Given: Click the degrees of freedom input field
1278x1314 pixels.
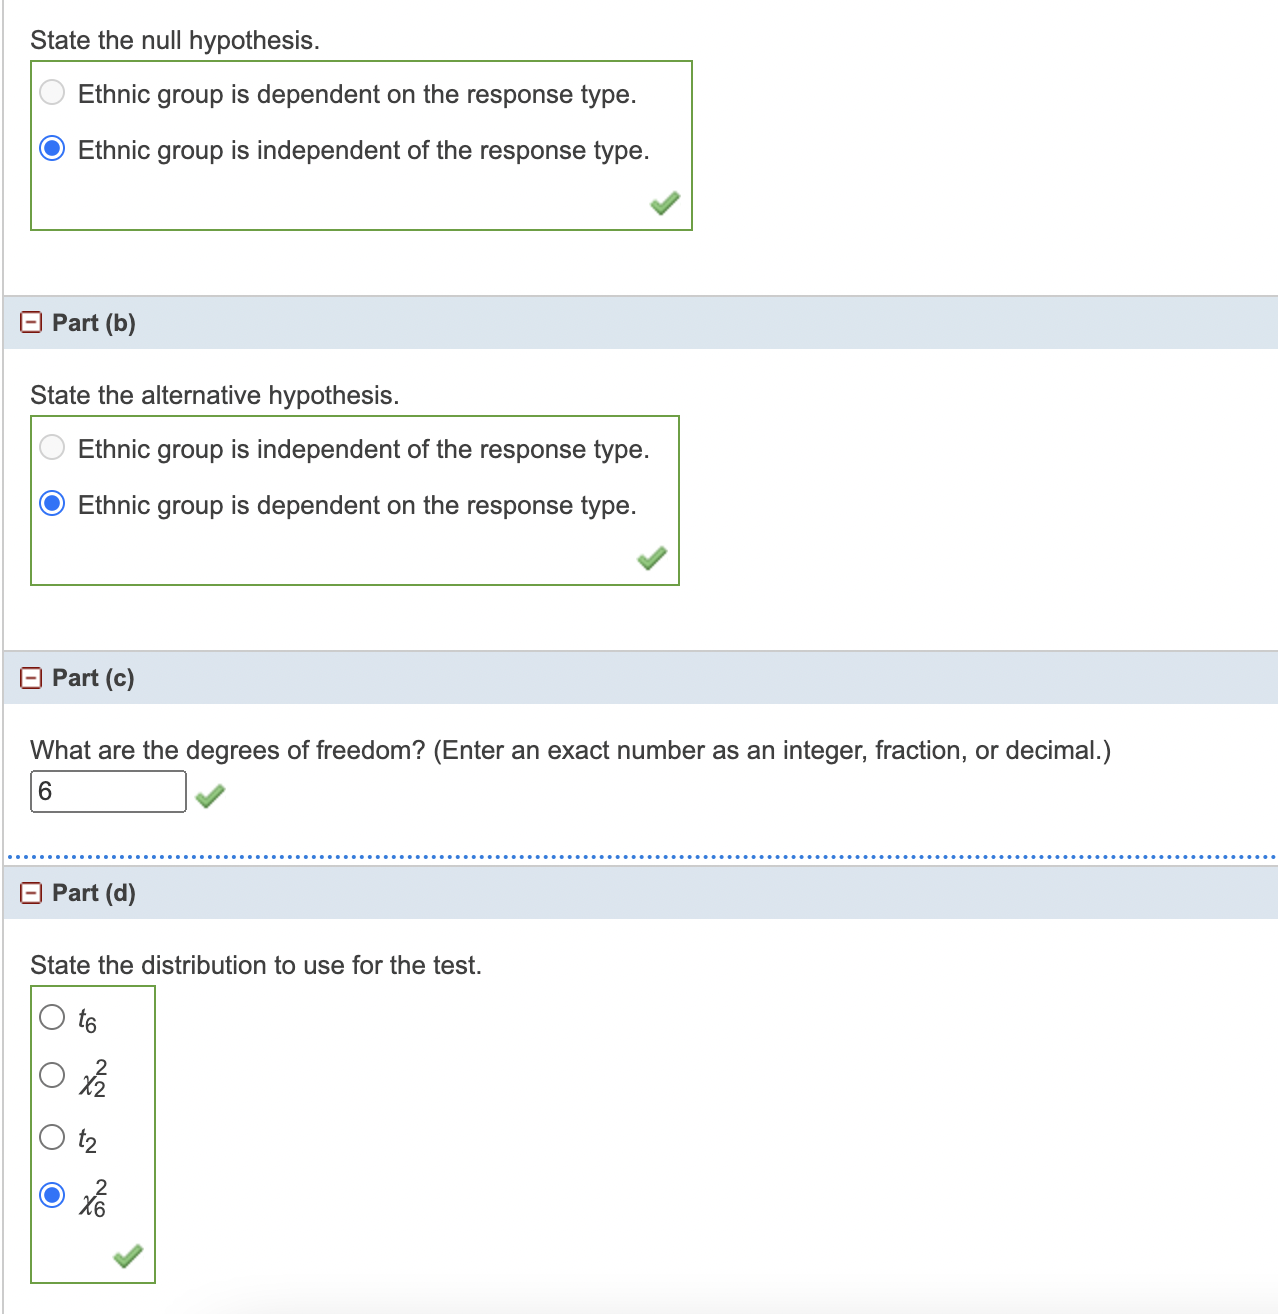Looking at the screenshot, I should tap(107, 791).
